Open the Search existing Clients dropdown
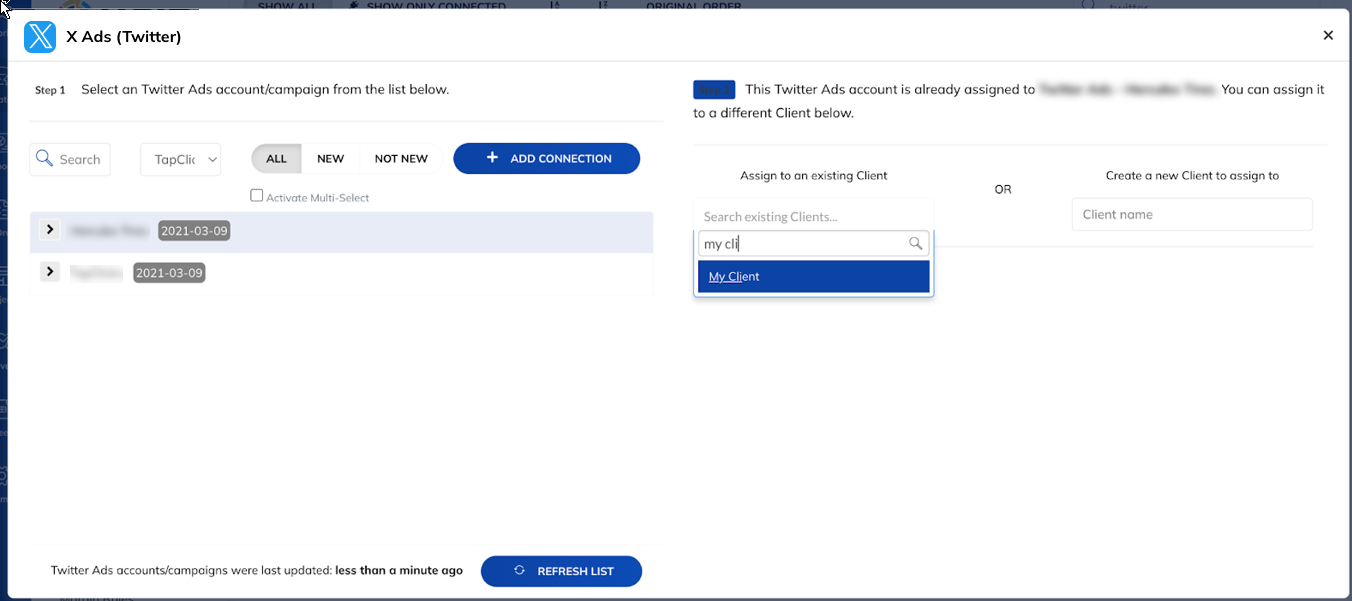1352x601 pixels. coord(813,216)
